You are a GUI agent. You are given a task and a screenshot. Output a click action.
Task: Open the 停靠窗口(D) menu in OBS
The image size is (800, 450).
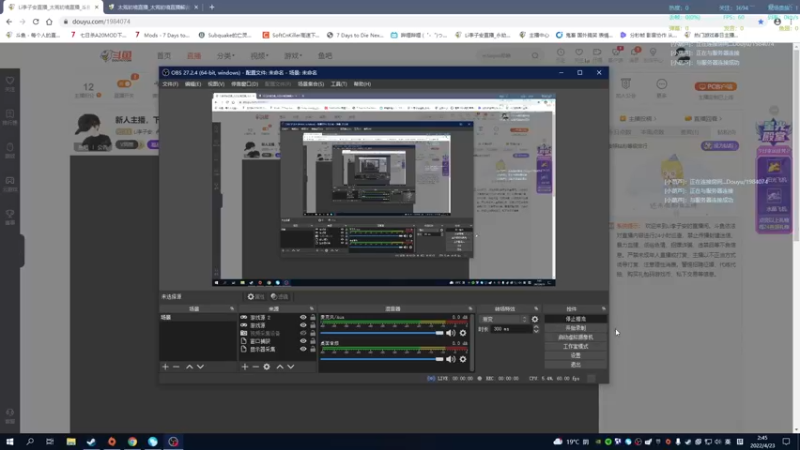click(x=244, y=84)
